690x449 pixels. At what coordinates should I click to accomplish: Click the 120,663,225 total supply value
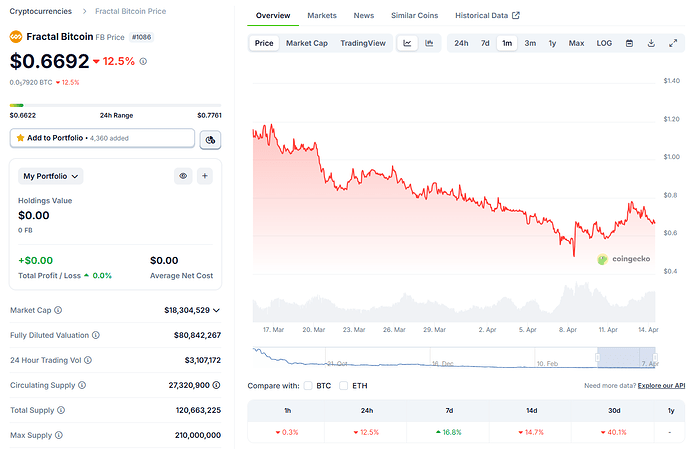coord(198,410)
